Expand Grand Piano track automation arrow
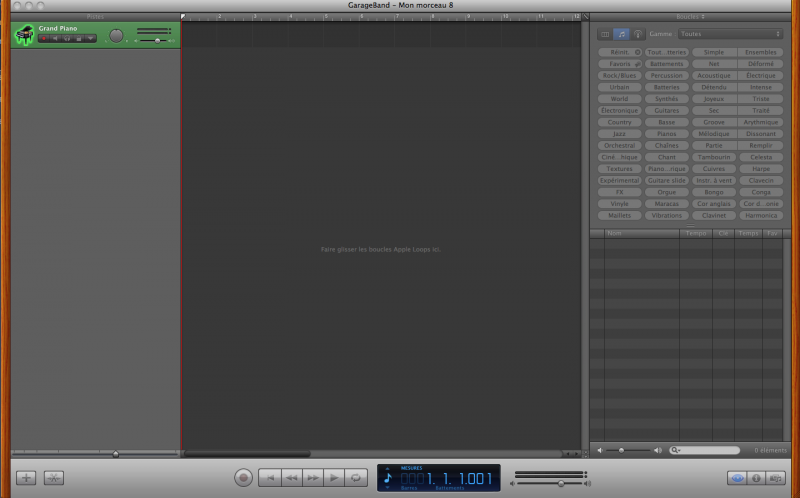This screenshot has width=800, height=498. pos(90,39)
